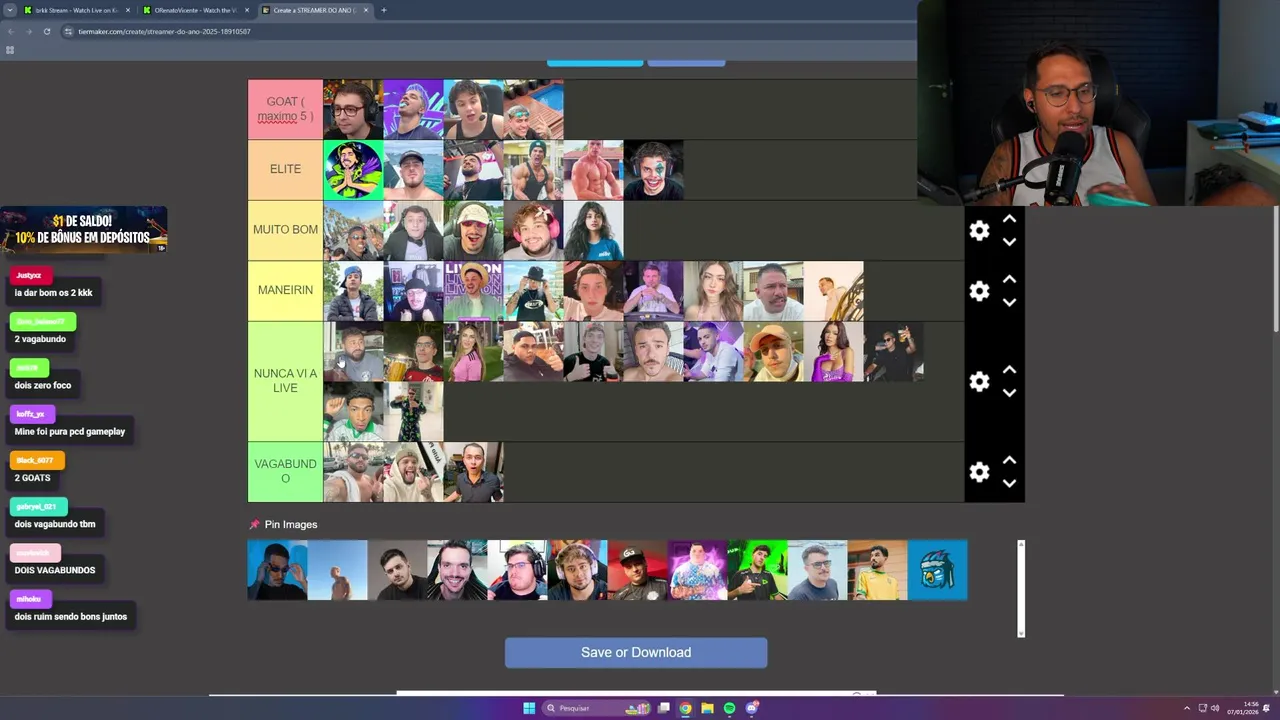Screen dimensions: 1280x720
Task: Open settings gear for MANEIRIN row
Action: 979,291
